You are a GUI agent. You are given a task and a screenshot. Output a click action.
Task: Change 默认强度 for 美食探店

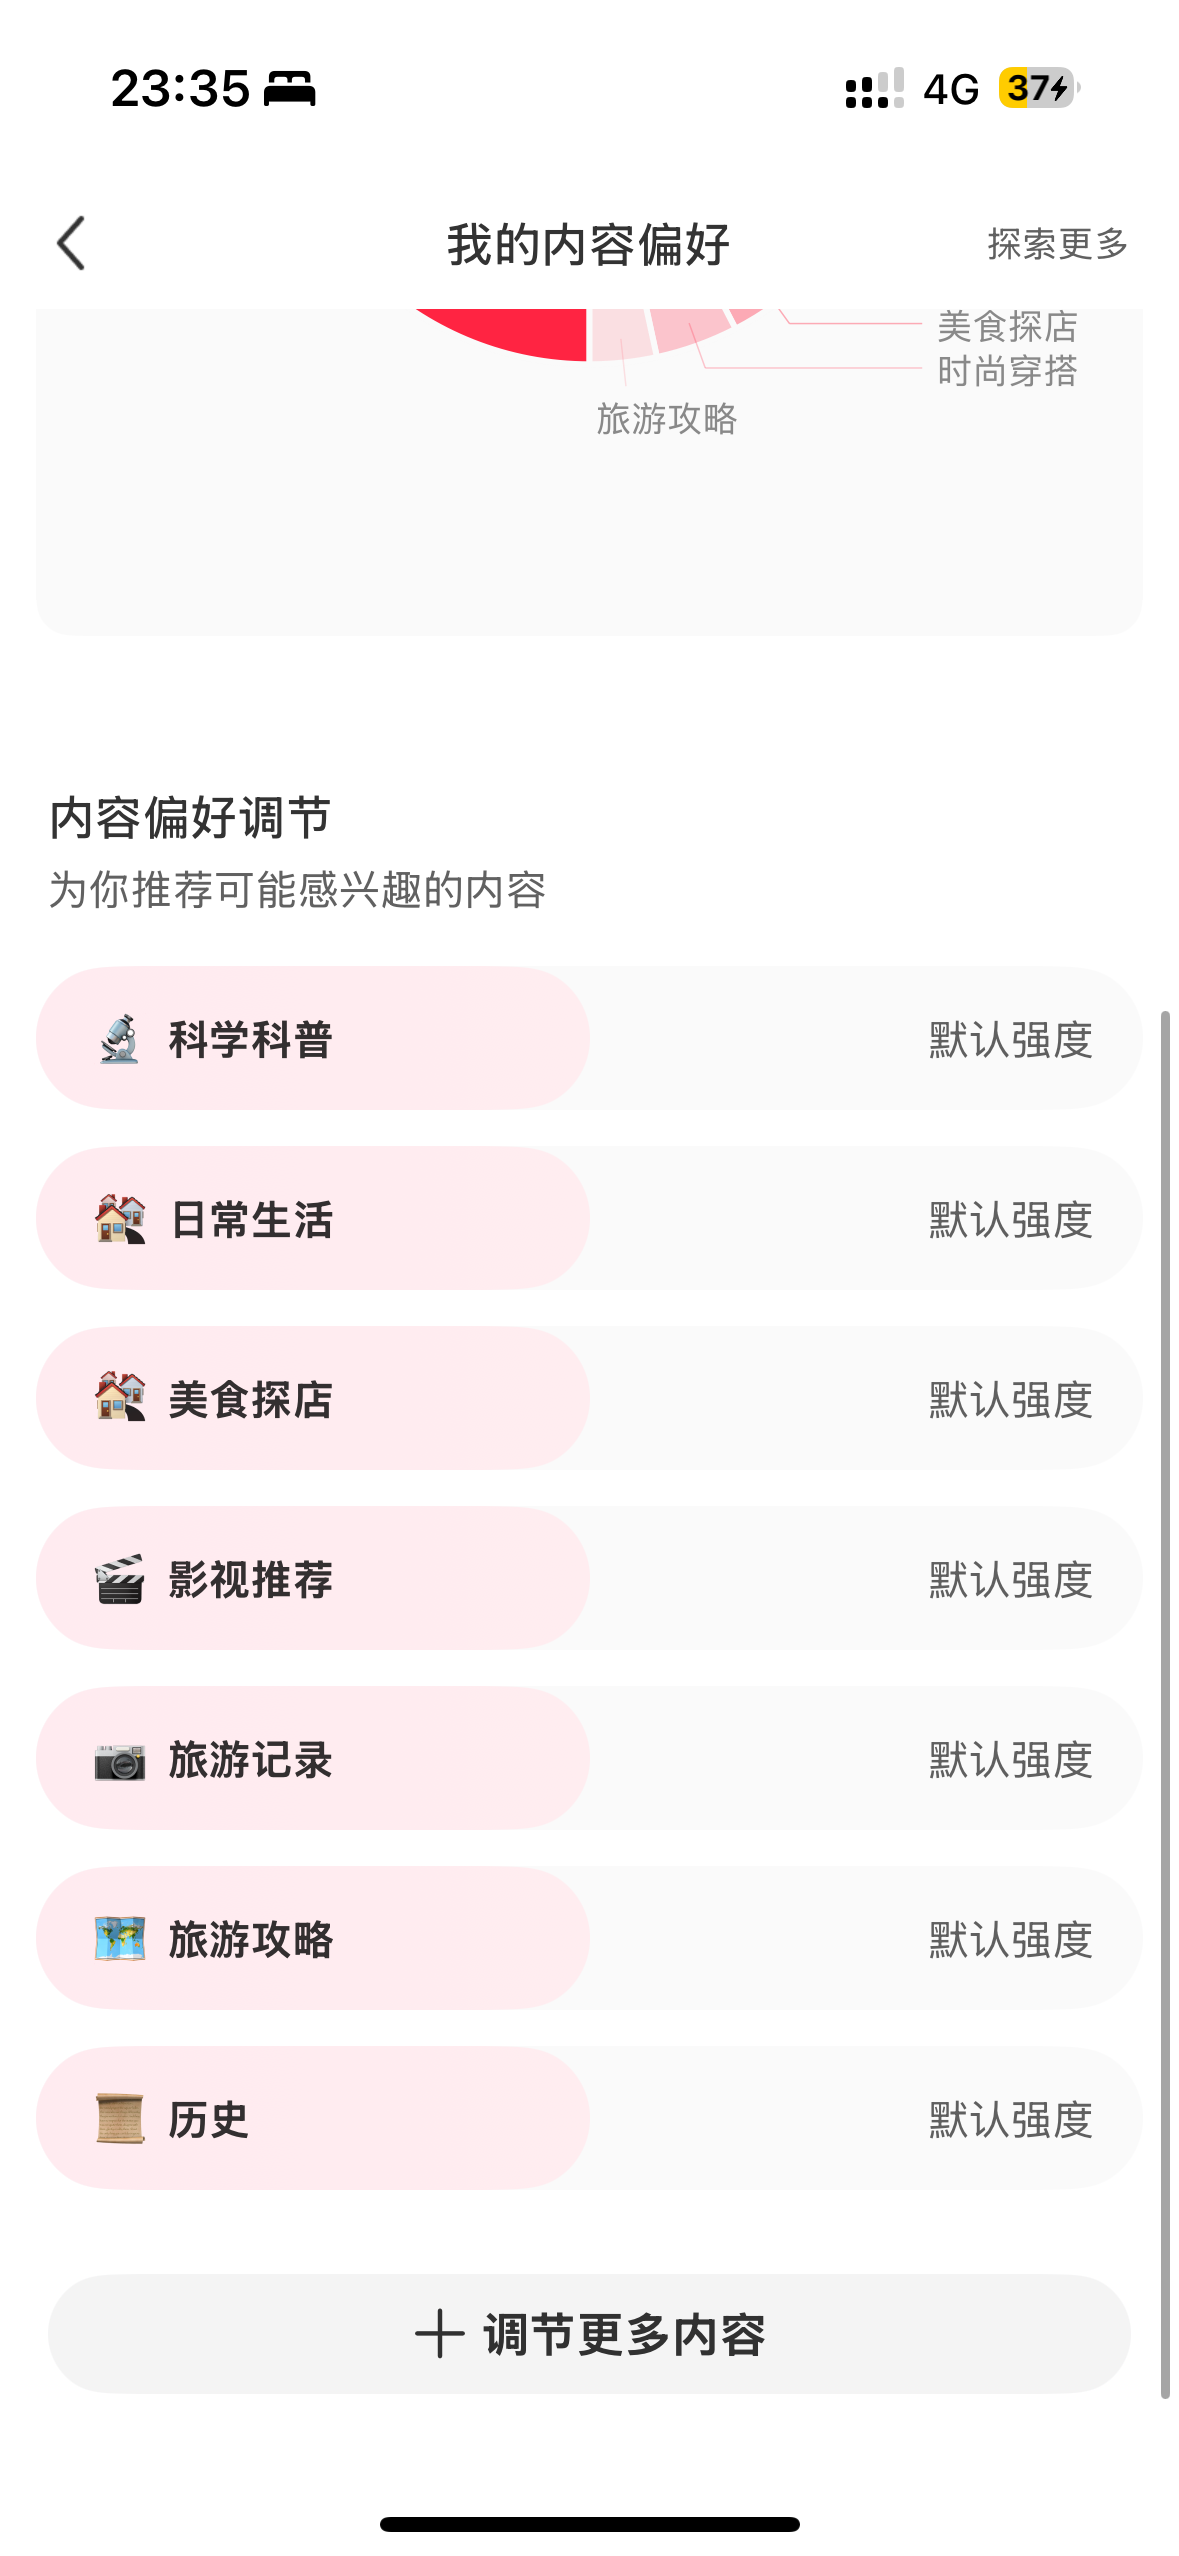click(1010, 1400)
